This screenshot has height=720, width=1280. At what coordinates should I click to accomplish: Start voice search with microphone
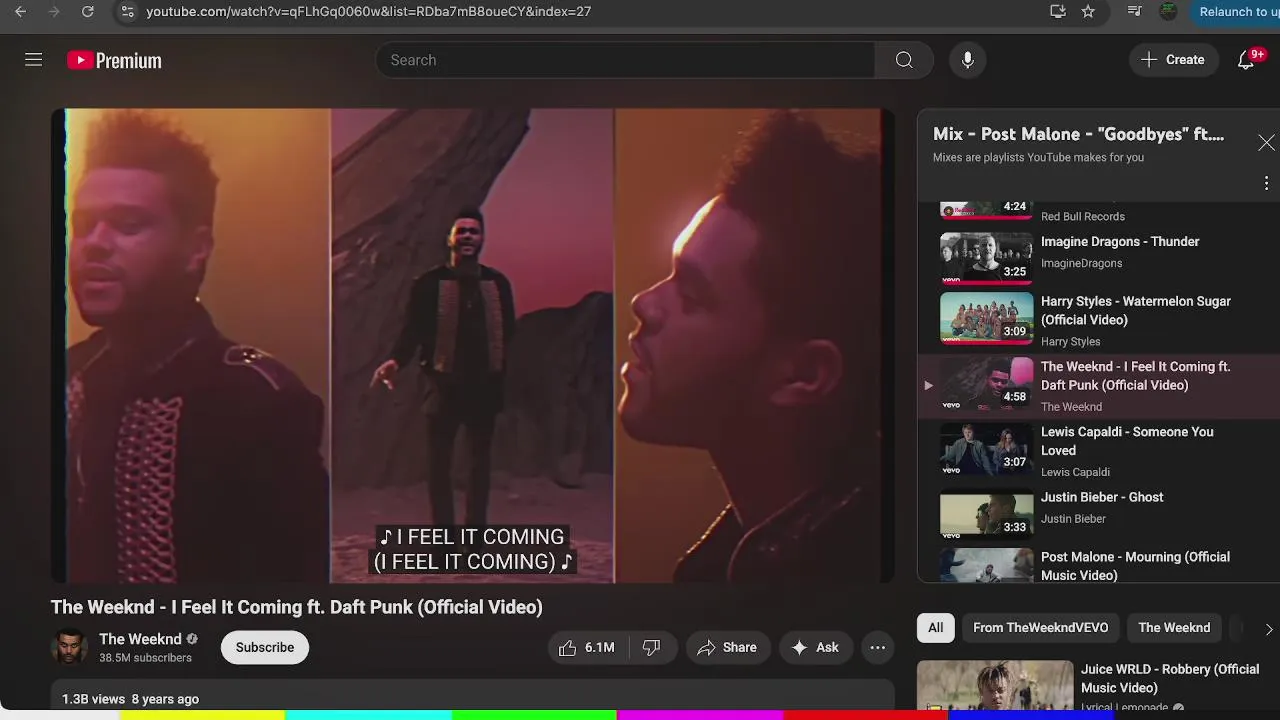pos(967,60)
